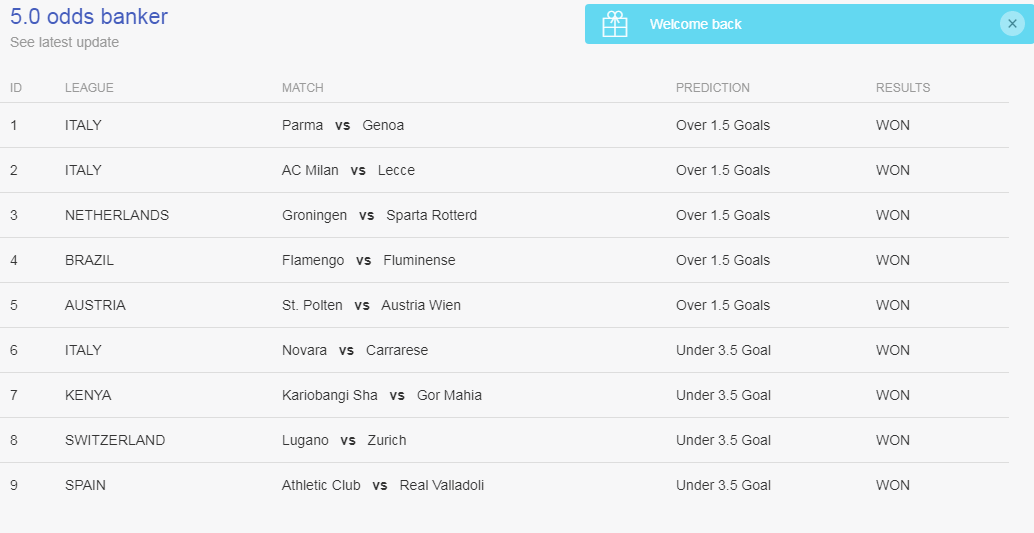Select the Groningen vs Sparta Rotterd row
The width and height of the screenshot is (1034, 533).
click(x=504, y=215)
